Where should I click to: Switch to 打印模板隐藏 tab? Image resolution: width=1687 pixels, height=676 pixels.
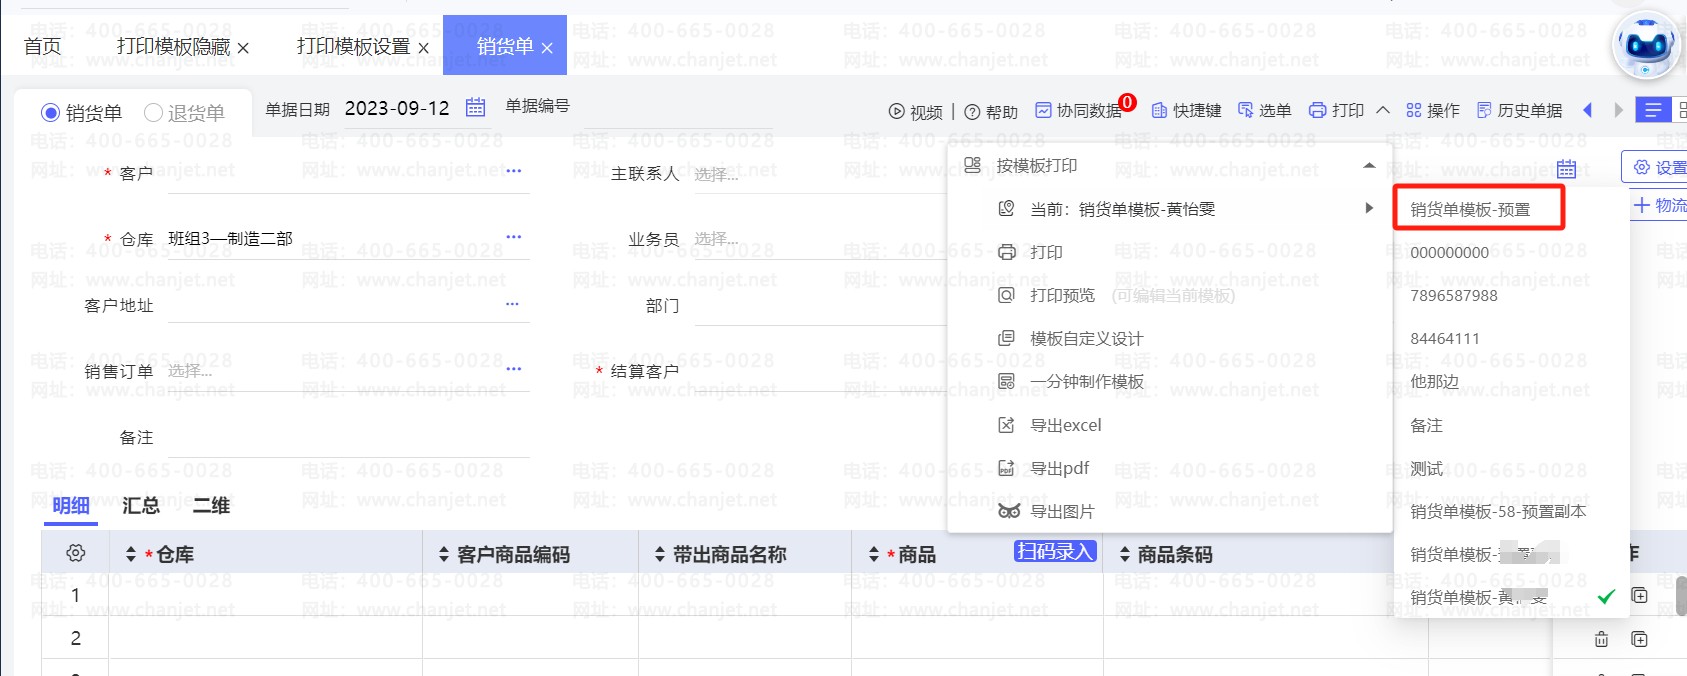point(173,46)
